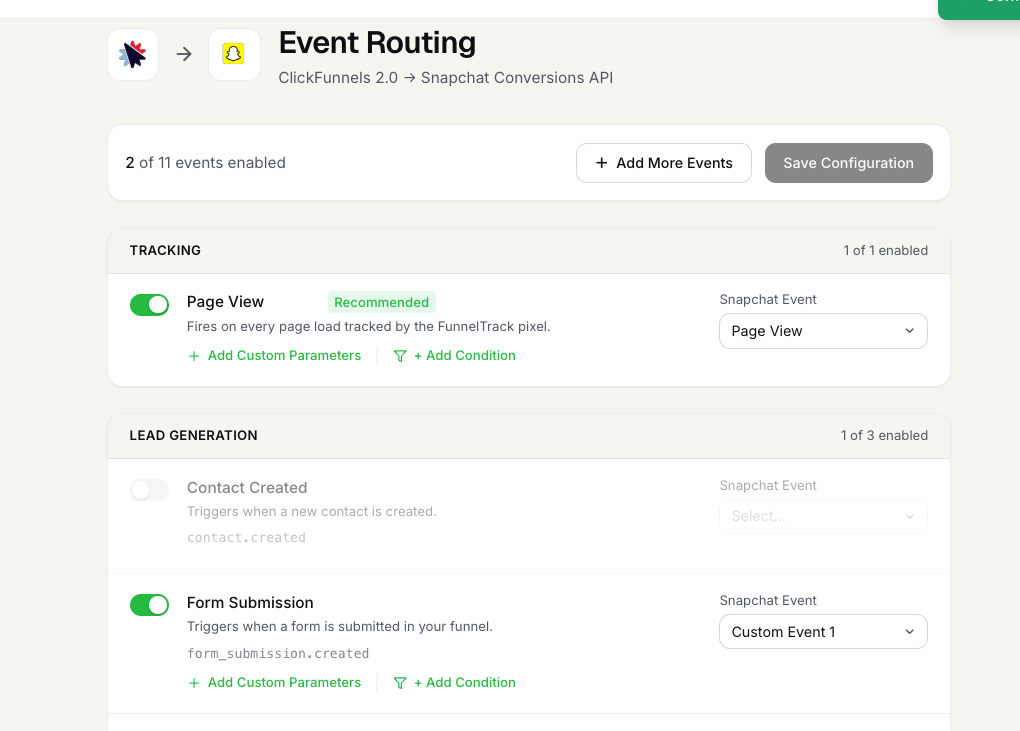This screenshot has width=1020, height=731.
Task: Click the Page View event name
Action: 225,302
